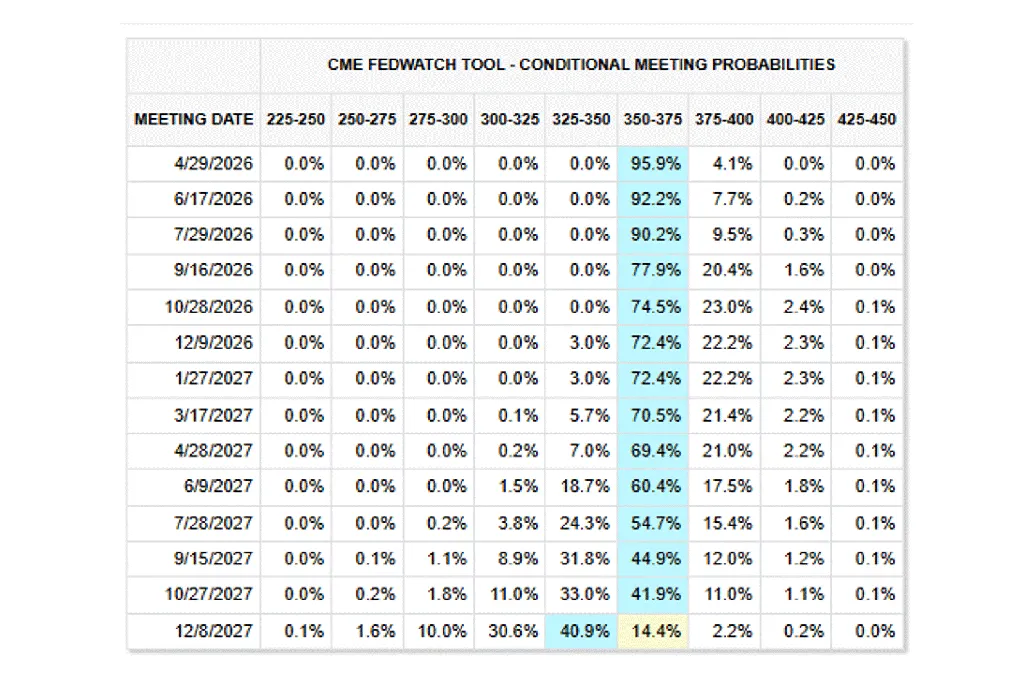This screenshot has height=679, width=1024.
Task: Click the 4.1% cell for 4/29/2026
Action: [725, 164]
